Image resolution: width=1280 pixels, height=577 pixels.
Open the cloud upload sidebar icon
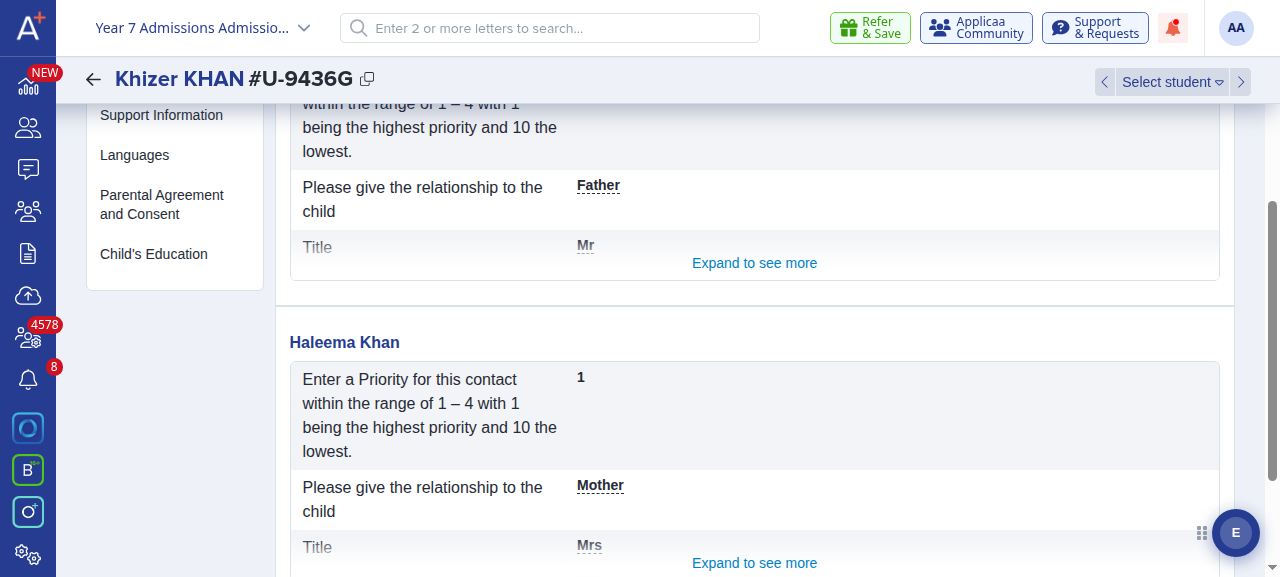pyautogui.click(x=28, y=295)
